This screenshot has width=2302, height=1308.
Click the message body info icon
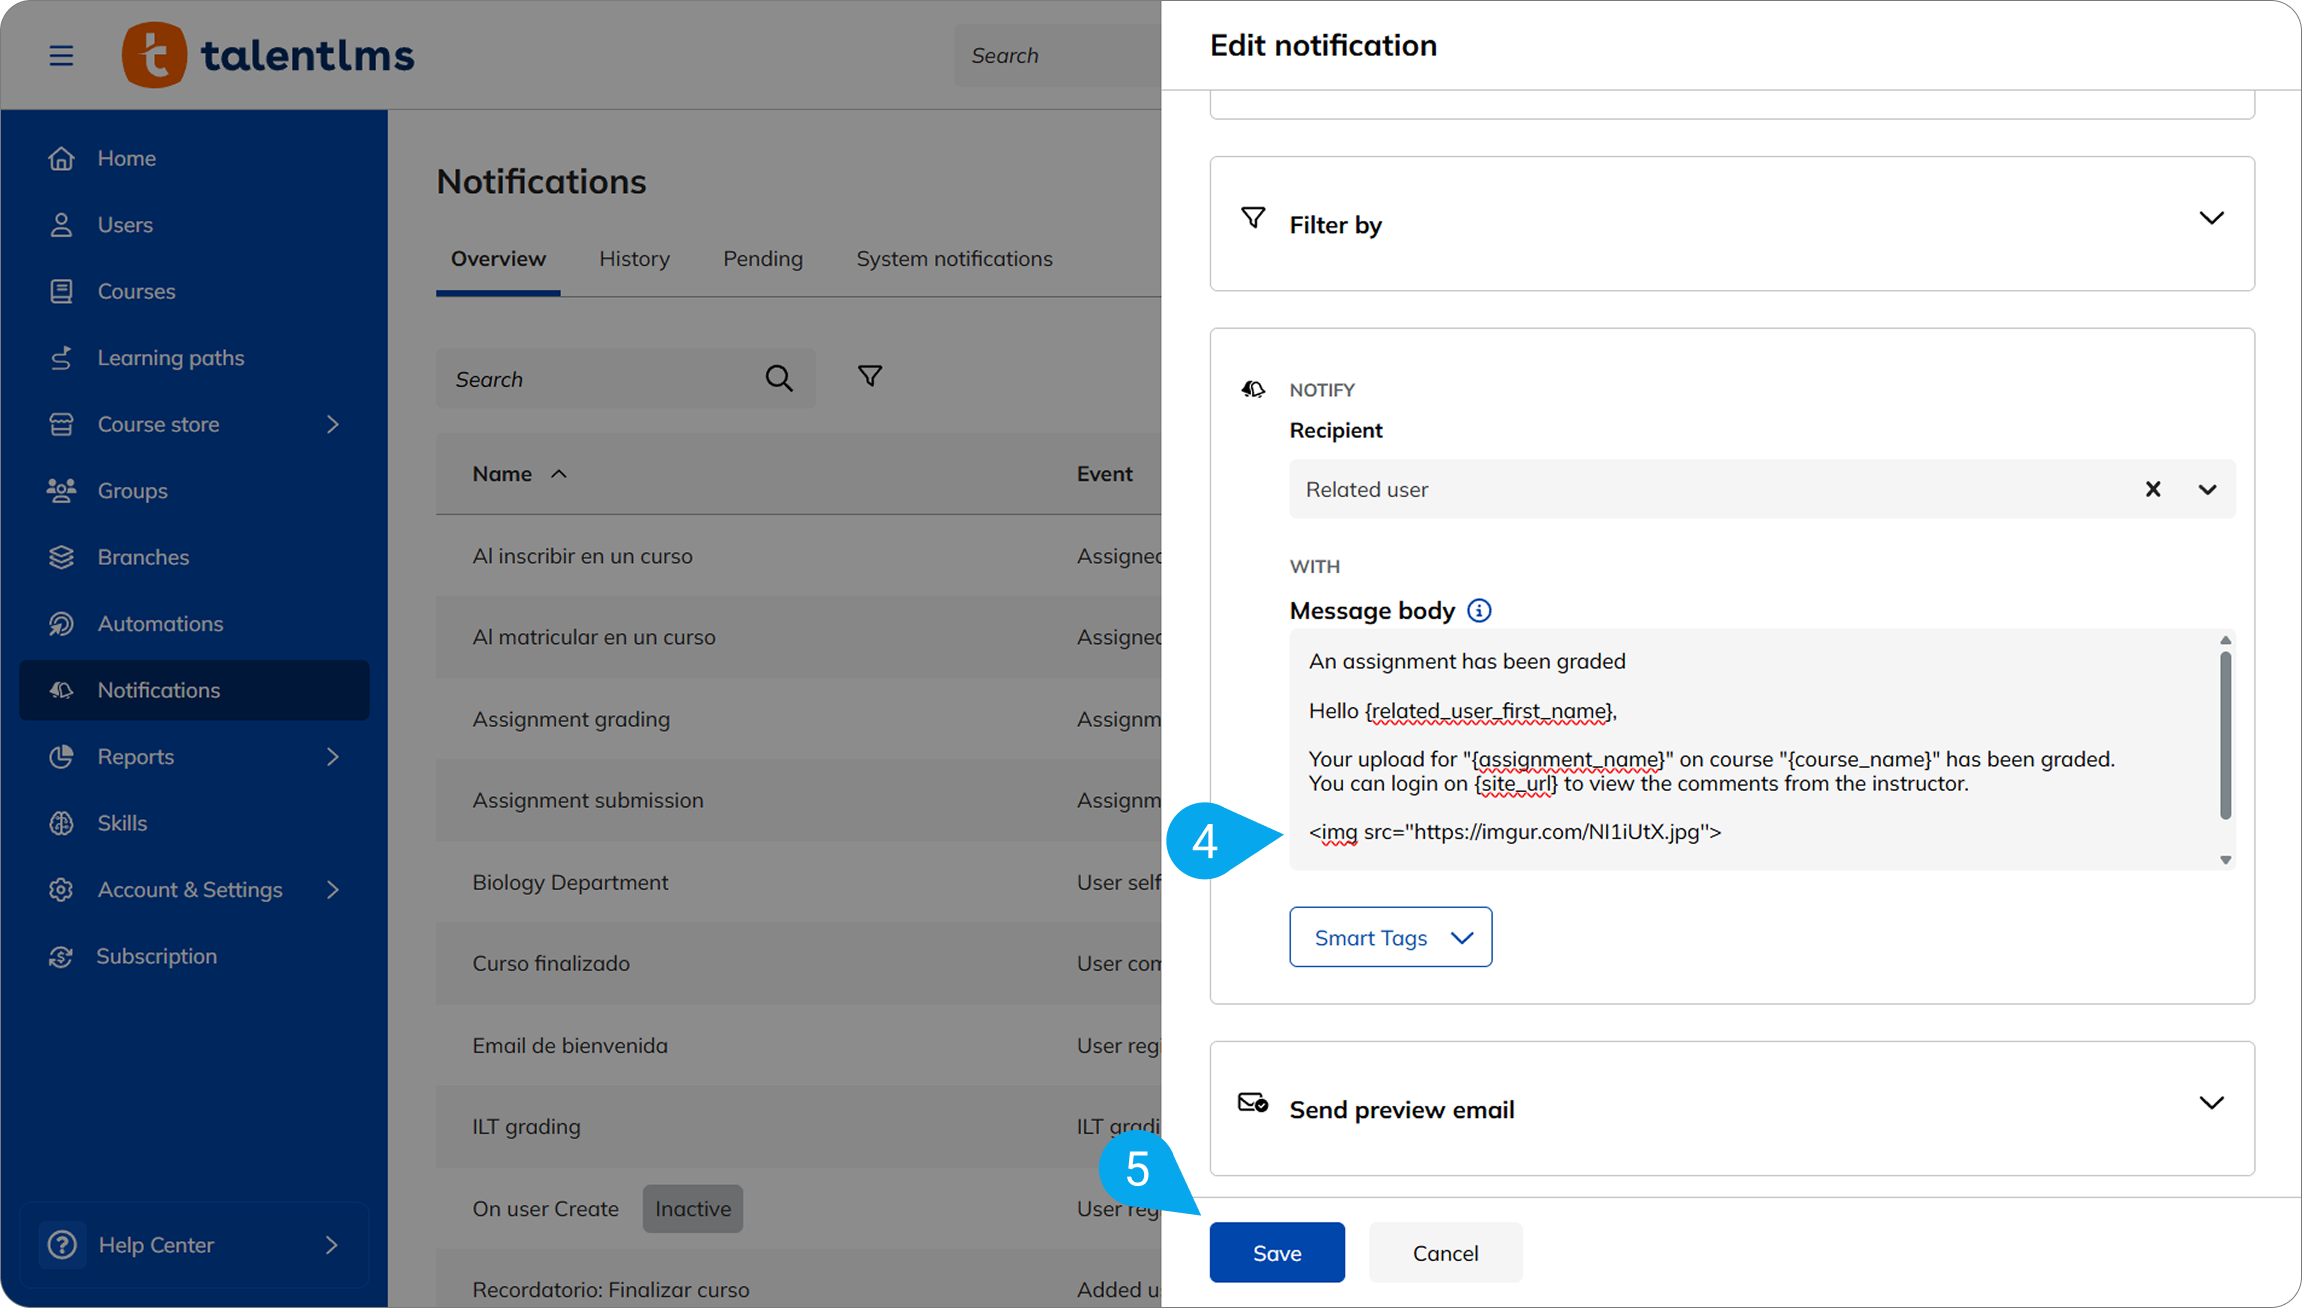[1479, 610]
